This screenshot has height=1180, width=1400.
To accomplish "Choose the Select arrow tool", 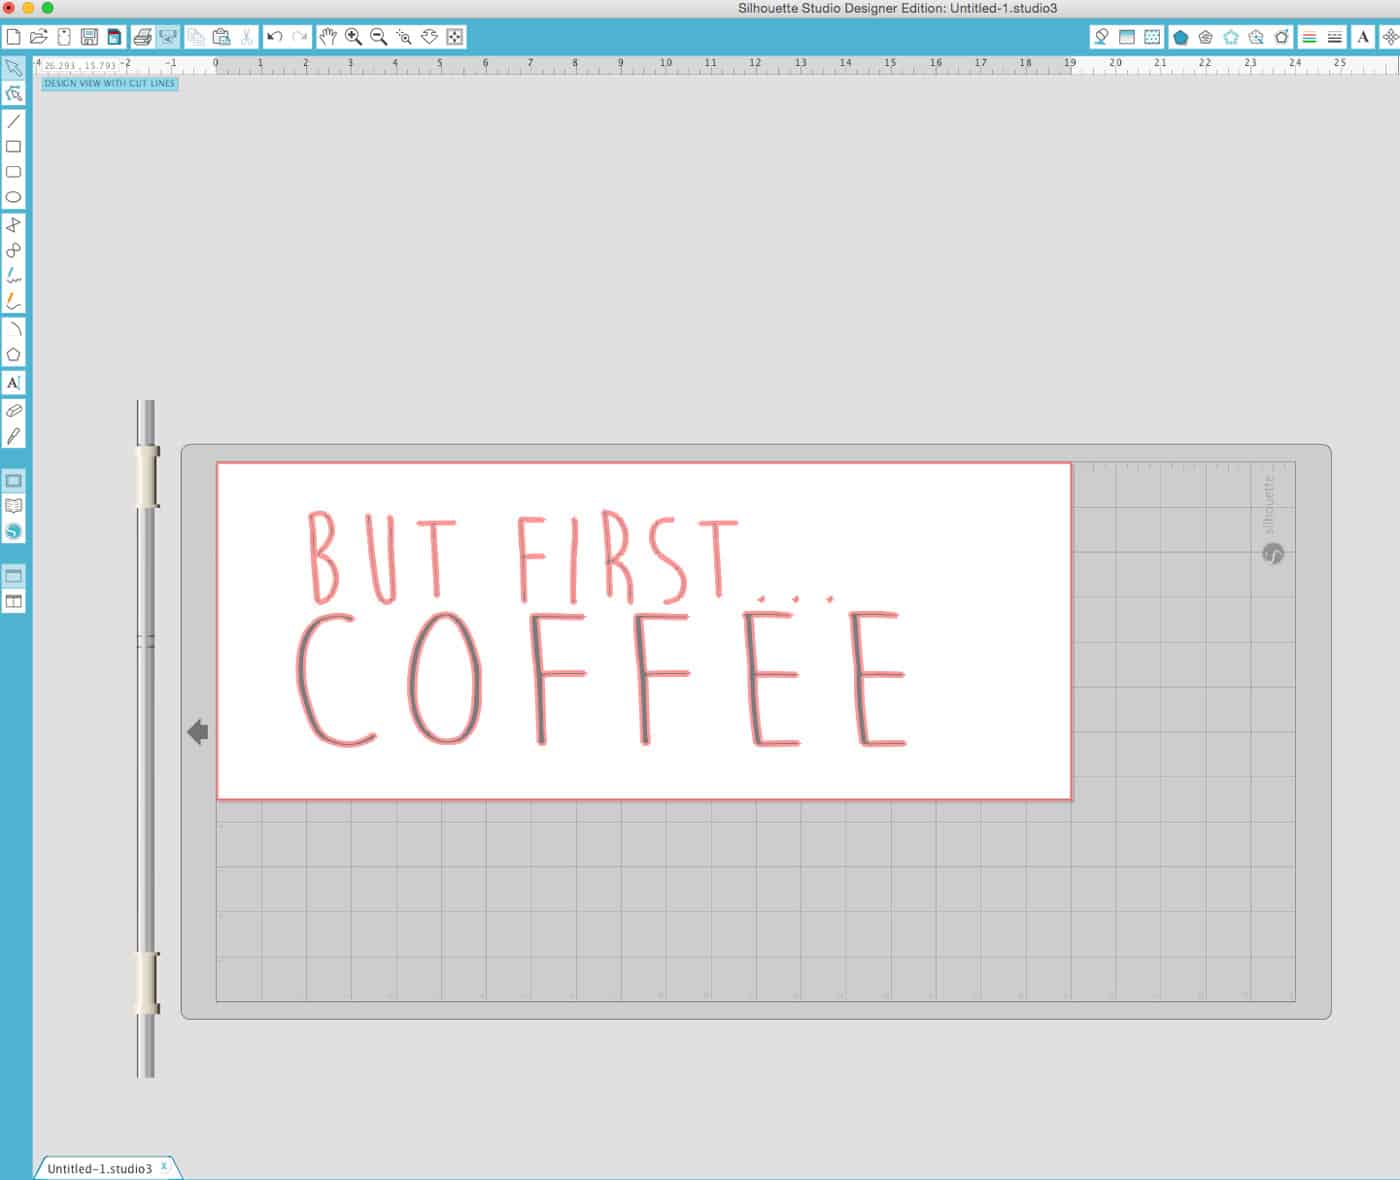I will coord(13,68).
